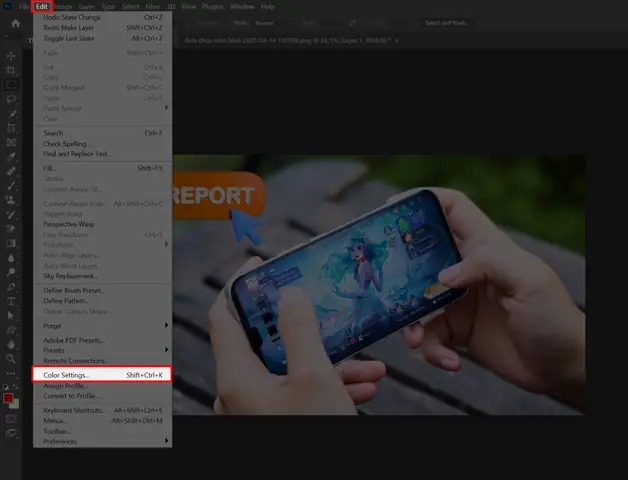
Task: Close the open document tab
Action: (x=397, y=40)
